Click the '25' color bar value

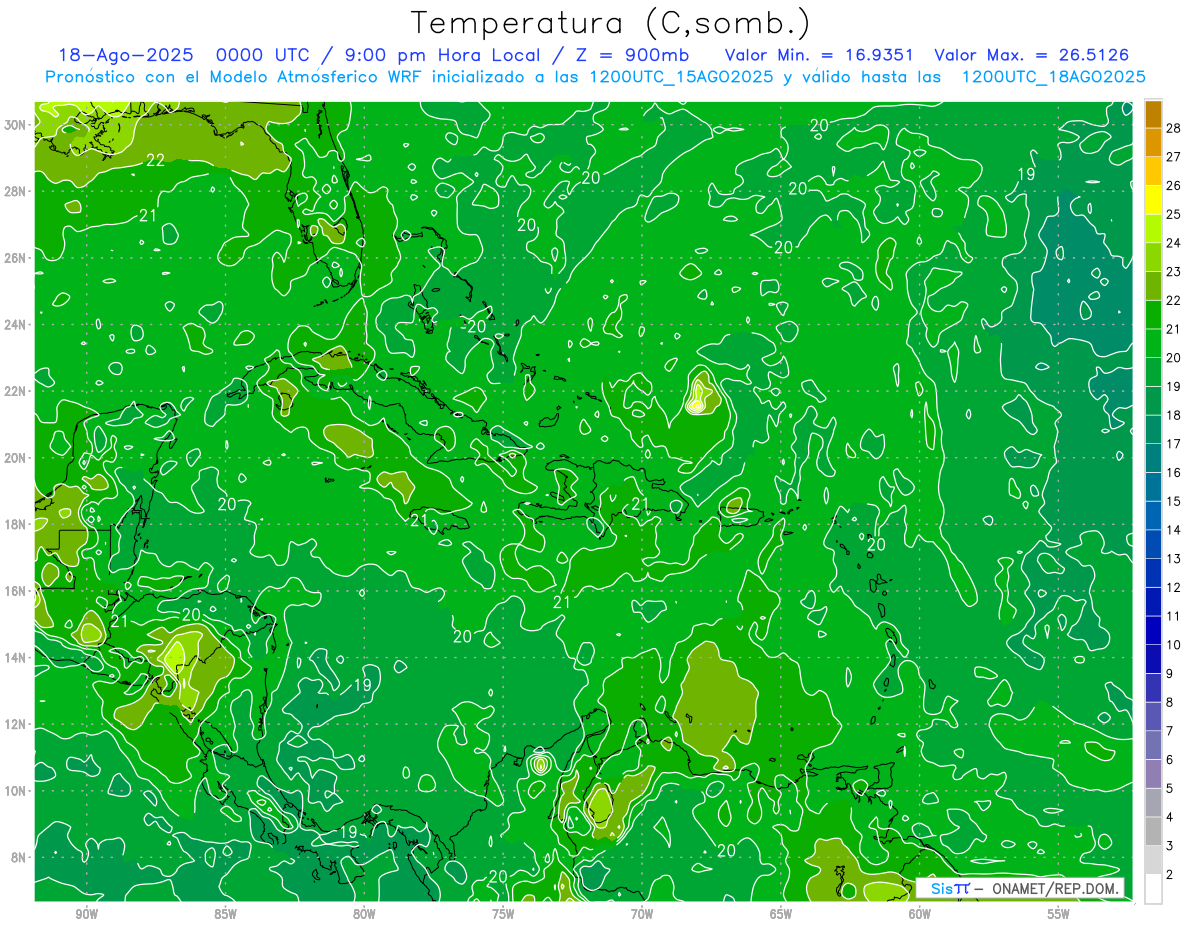tap(1174, 214)
